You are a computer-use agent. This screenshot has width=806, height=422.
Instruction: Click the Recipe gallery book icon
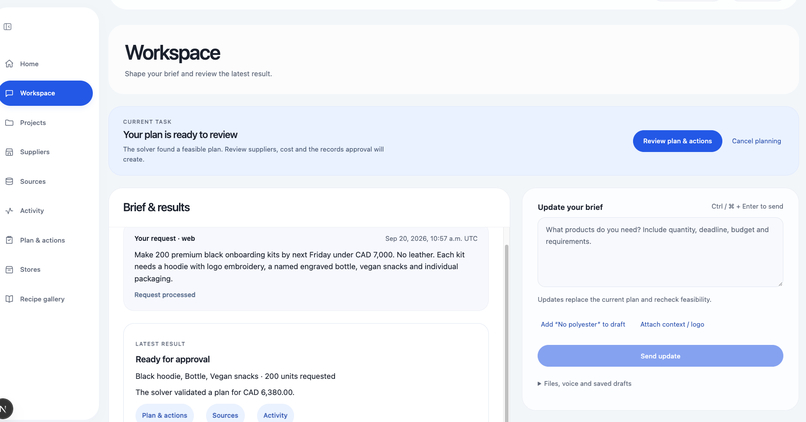click(x=9, y=299)
